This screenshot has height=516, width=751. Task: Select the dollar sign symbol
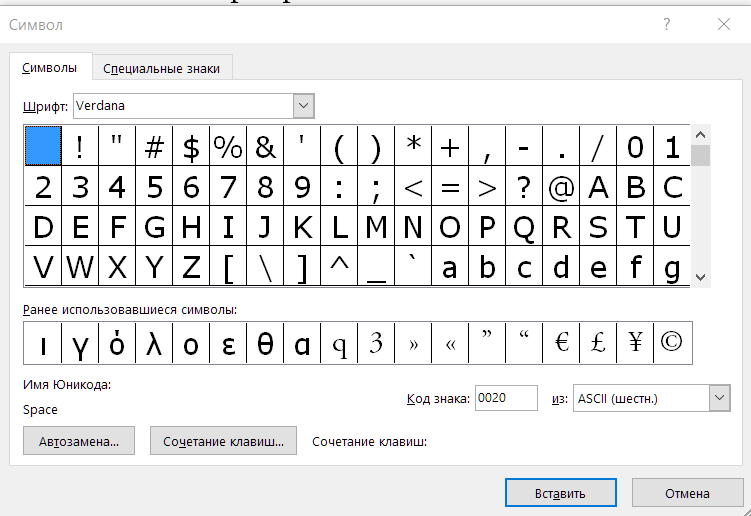(191, 146)
